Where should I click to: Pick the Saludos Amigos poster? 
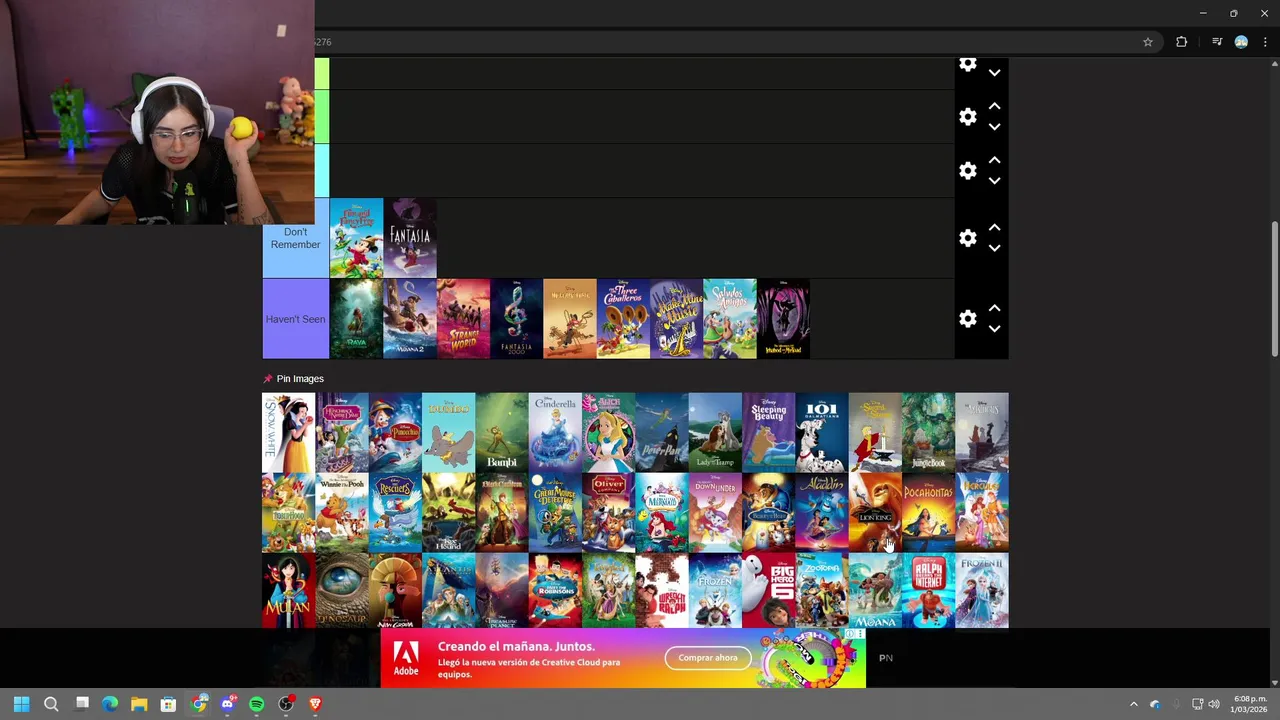coord(730,319)
